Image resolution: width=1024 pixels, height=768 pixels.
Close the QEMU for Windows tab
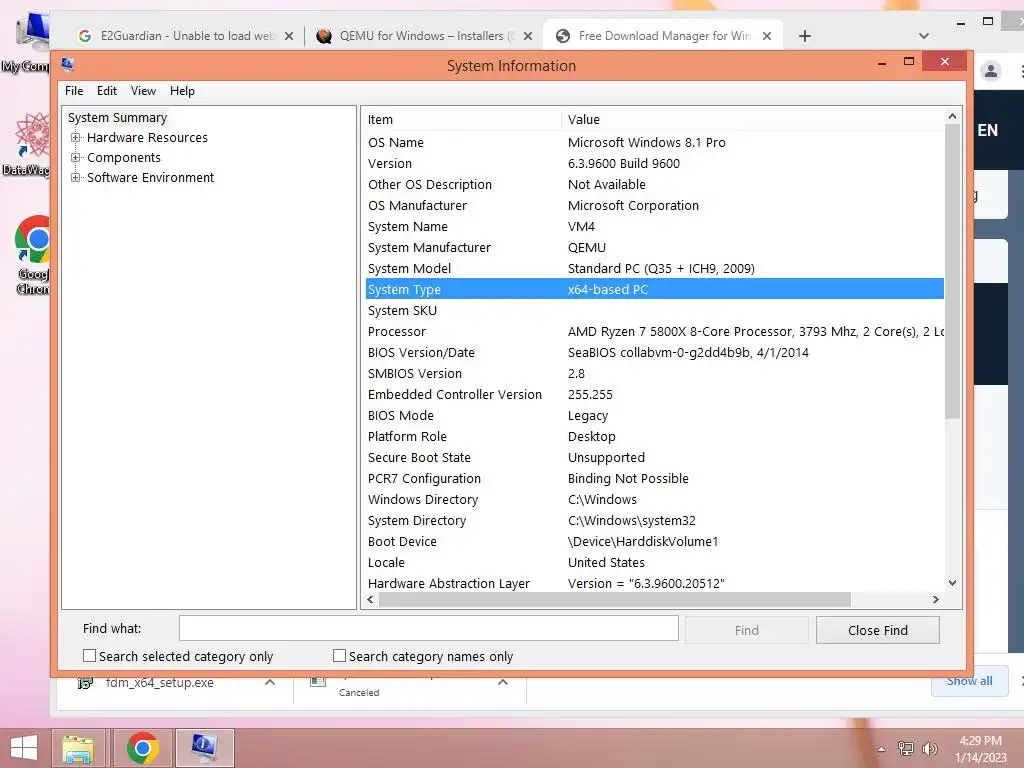coord(528,36)
